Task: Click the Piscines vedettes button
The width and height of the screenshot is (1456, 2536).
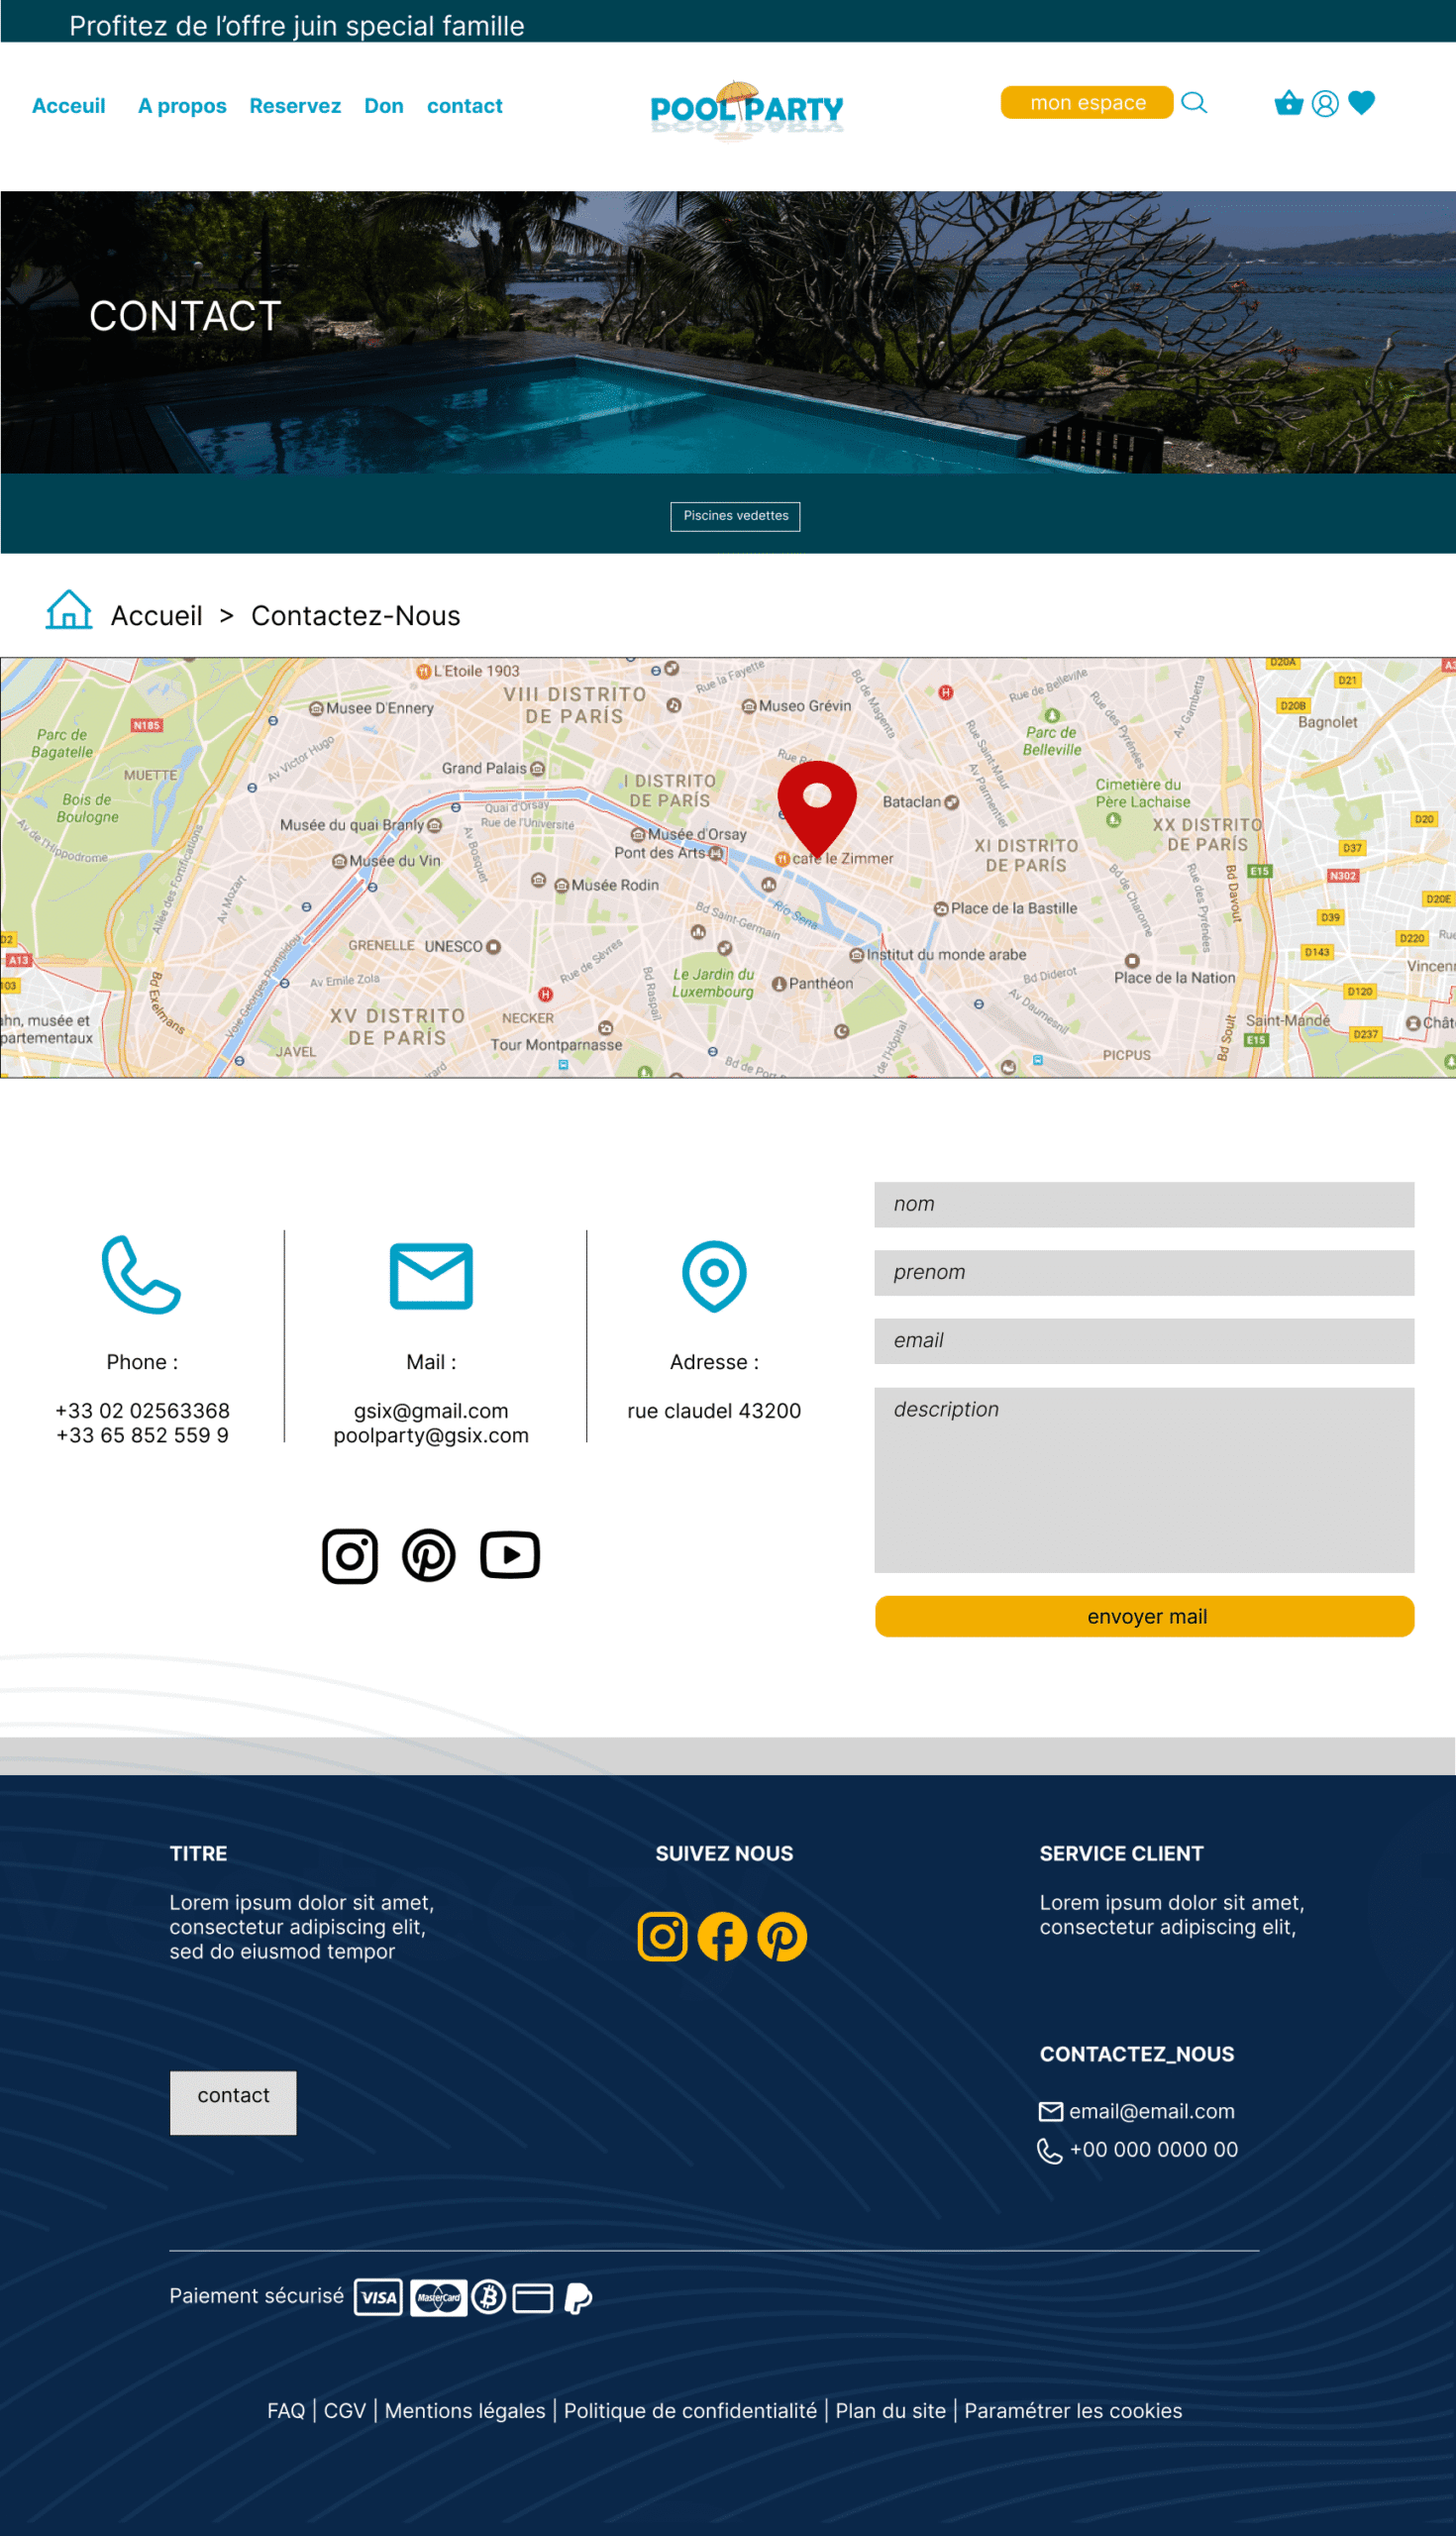Action: click(x=735, y=516)
